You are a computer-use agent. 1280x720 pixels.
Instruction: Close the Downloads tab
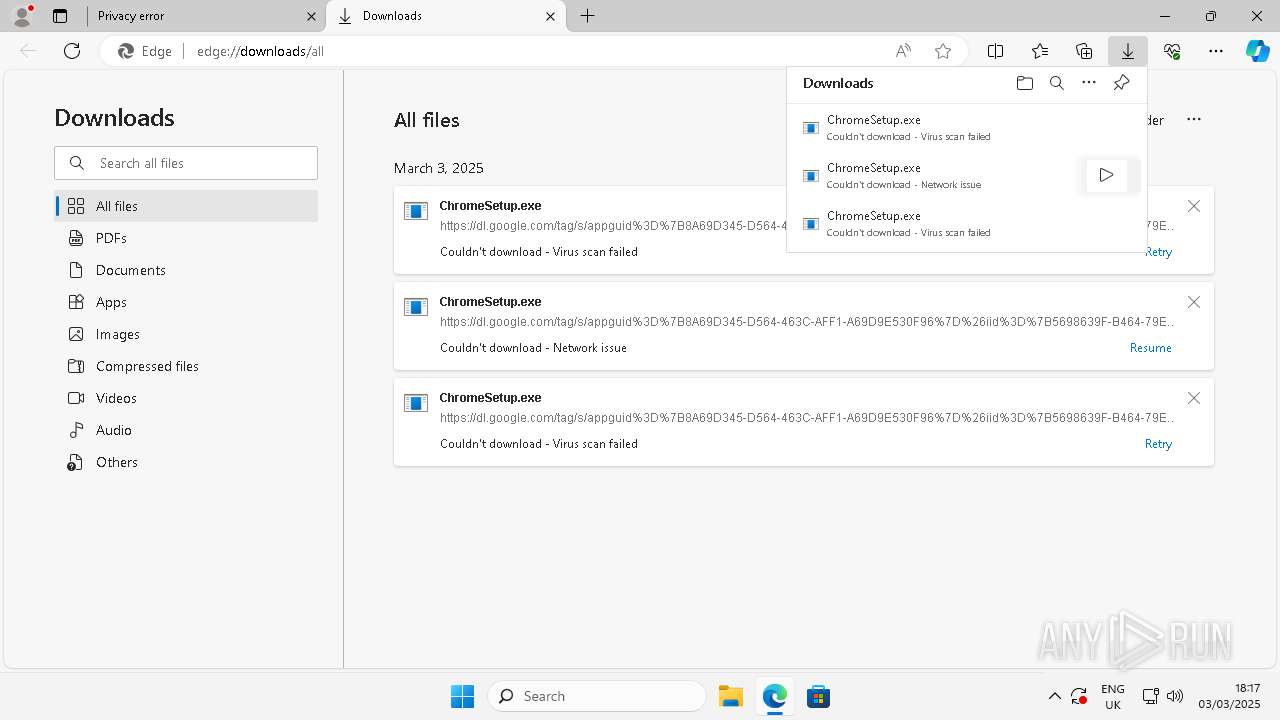(x=550, y=16)
